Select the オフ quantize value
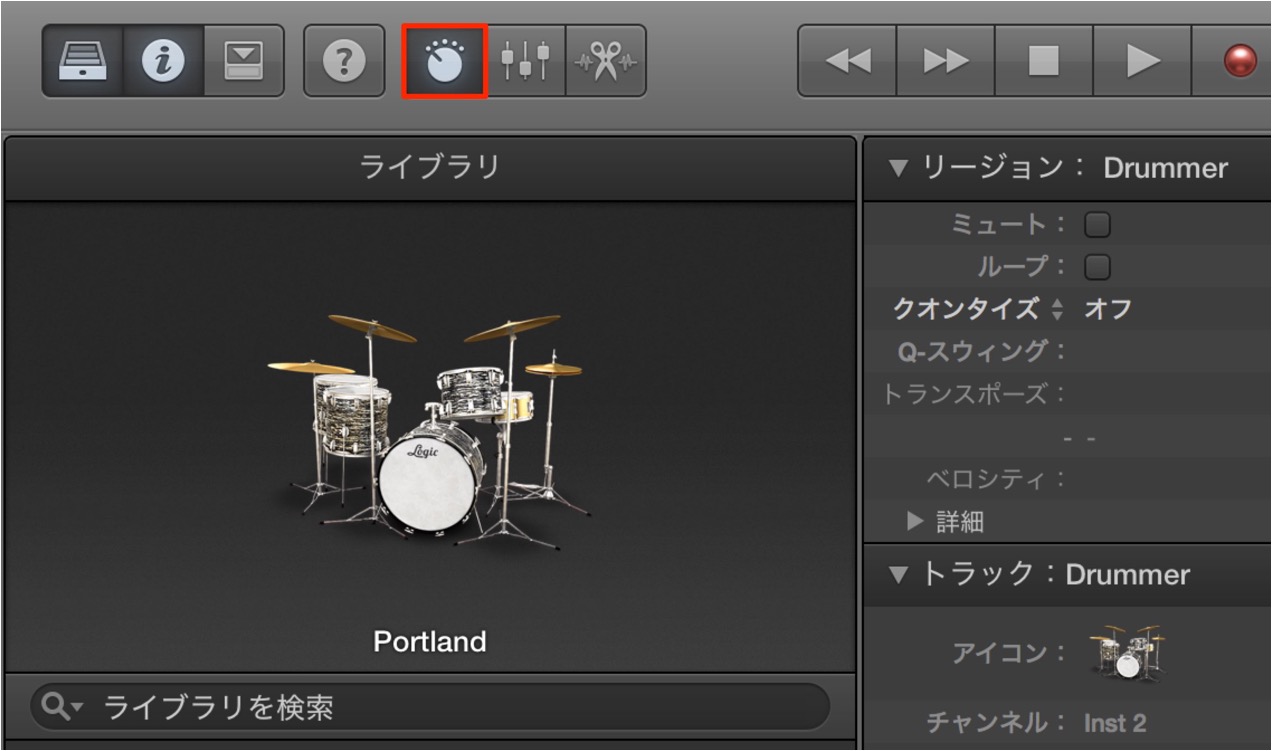The image size is (1272, 751). (x=1108, y=309)
